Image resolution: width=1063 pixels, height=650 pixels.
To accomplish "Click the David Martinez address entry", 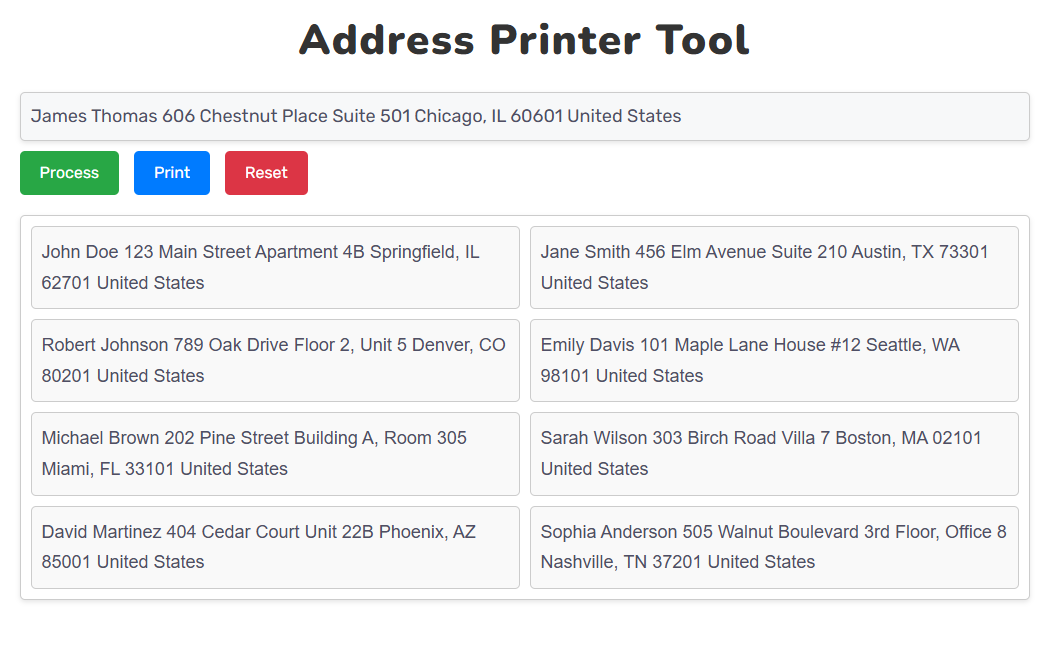I will pos(275,547).
